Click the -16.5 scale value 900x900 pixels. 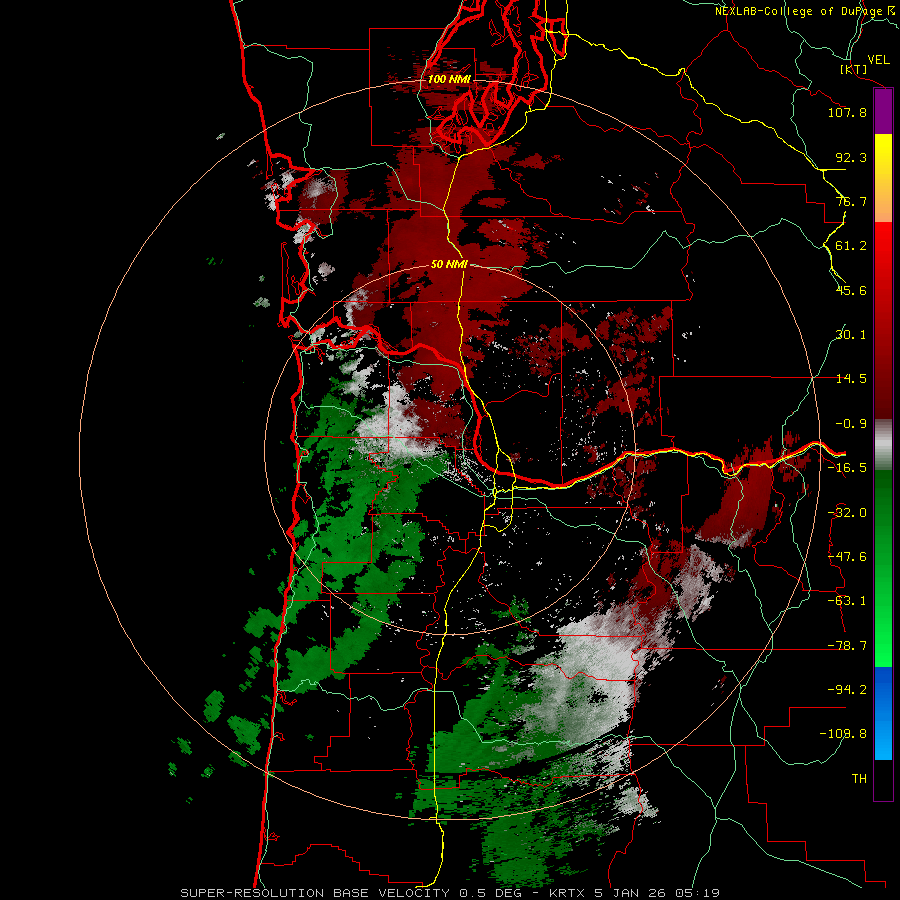pyautogui.click(x=847, y=468)
